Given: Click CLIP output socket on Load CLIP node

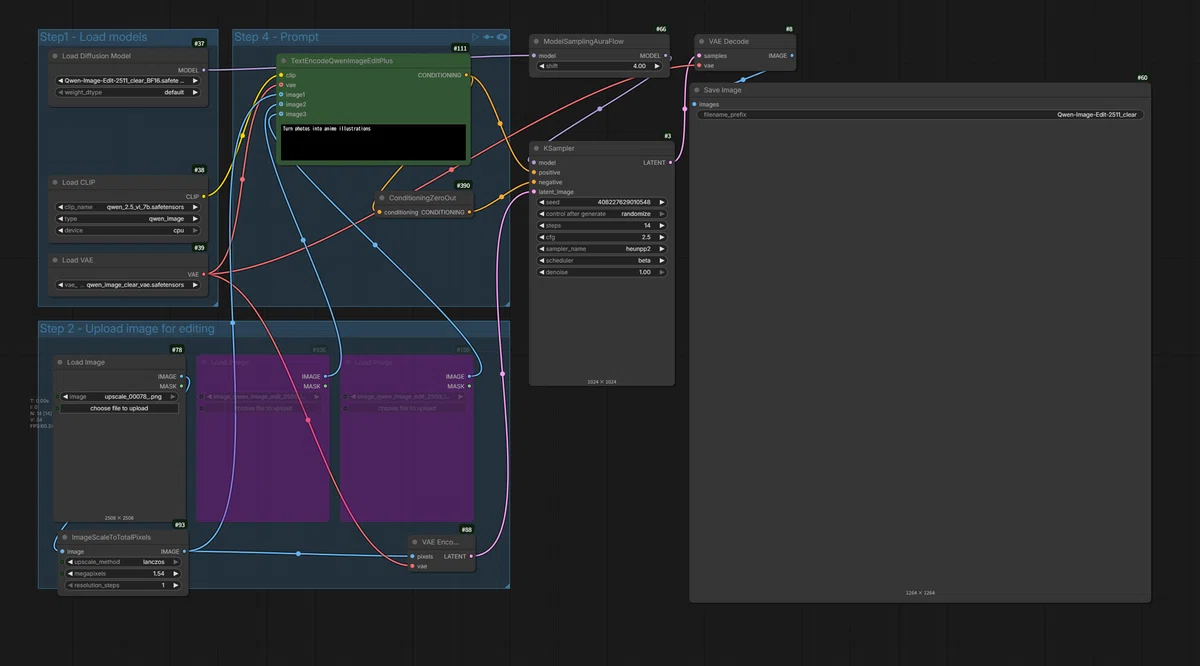Looking at the screenshot, I should 204,196.
